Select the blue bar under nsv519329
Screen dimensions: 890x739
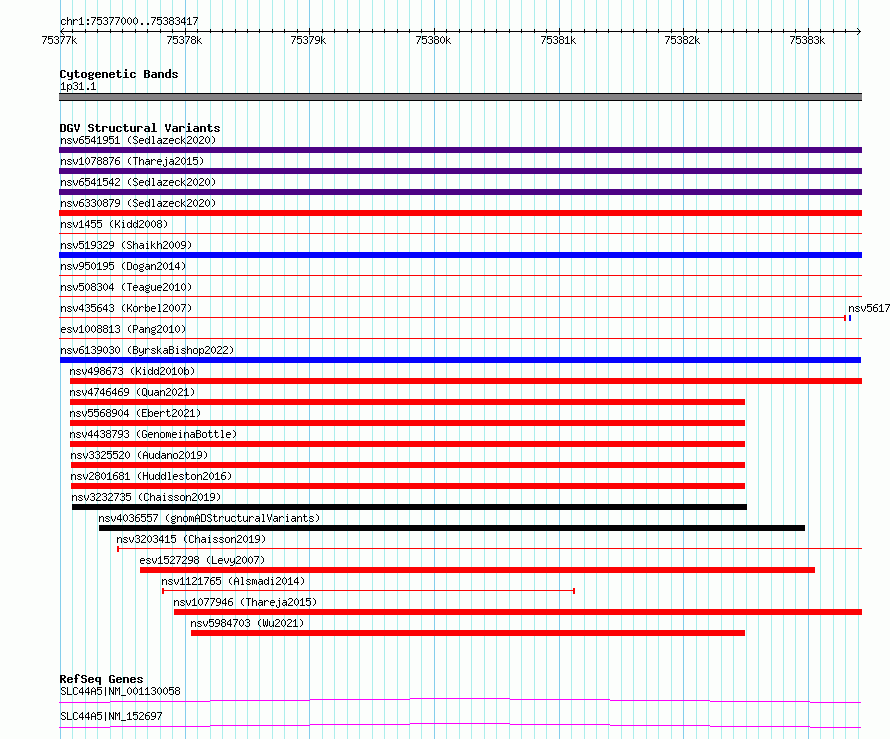[x=460, y=255]
